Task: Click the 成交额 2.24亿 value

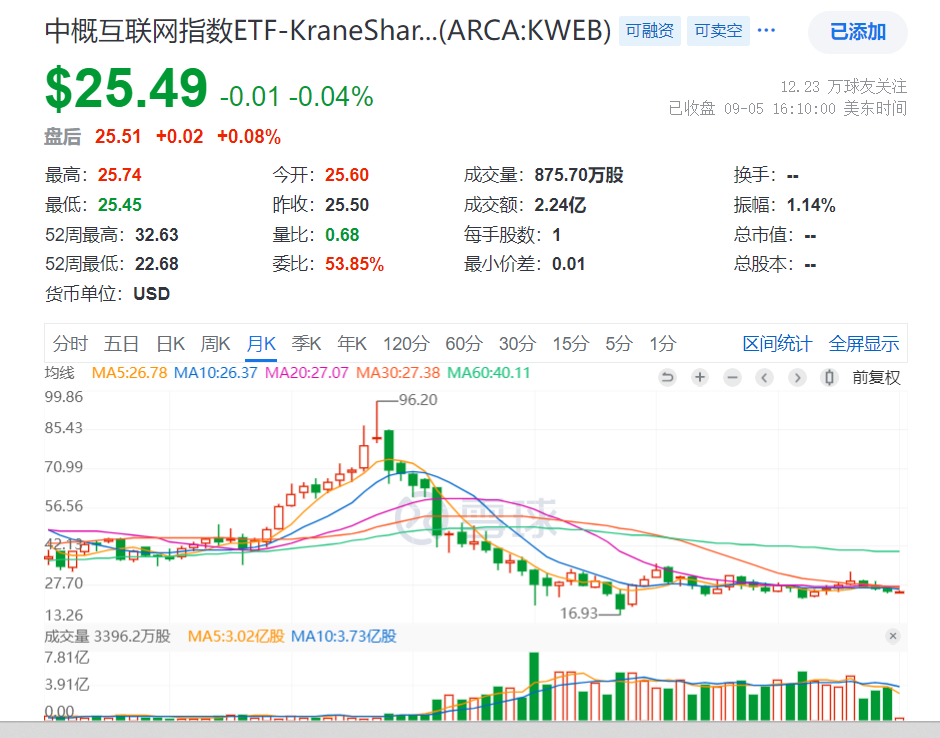Action: 560,205
